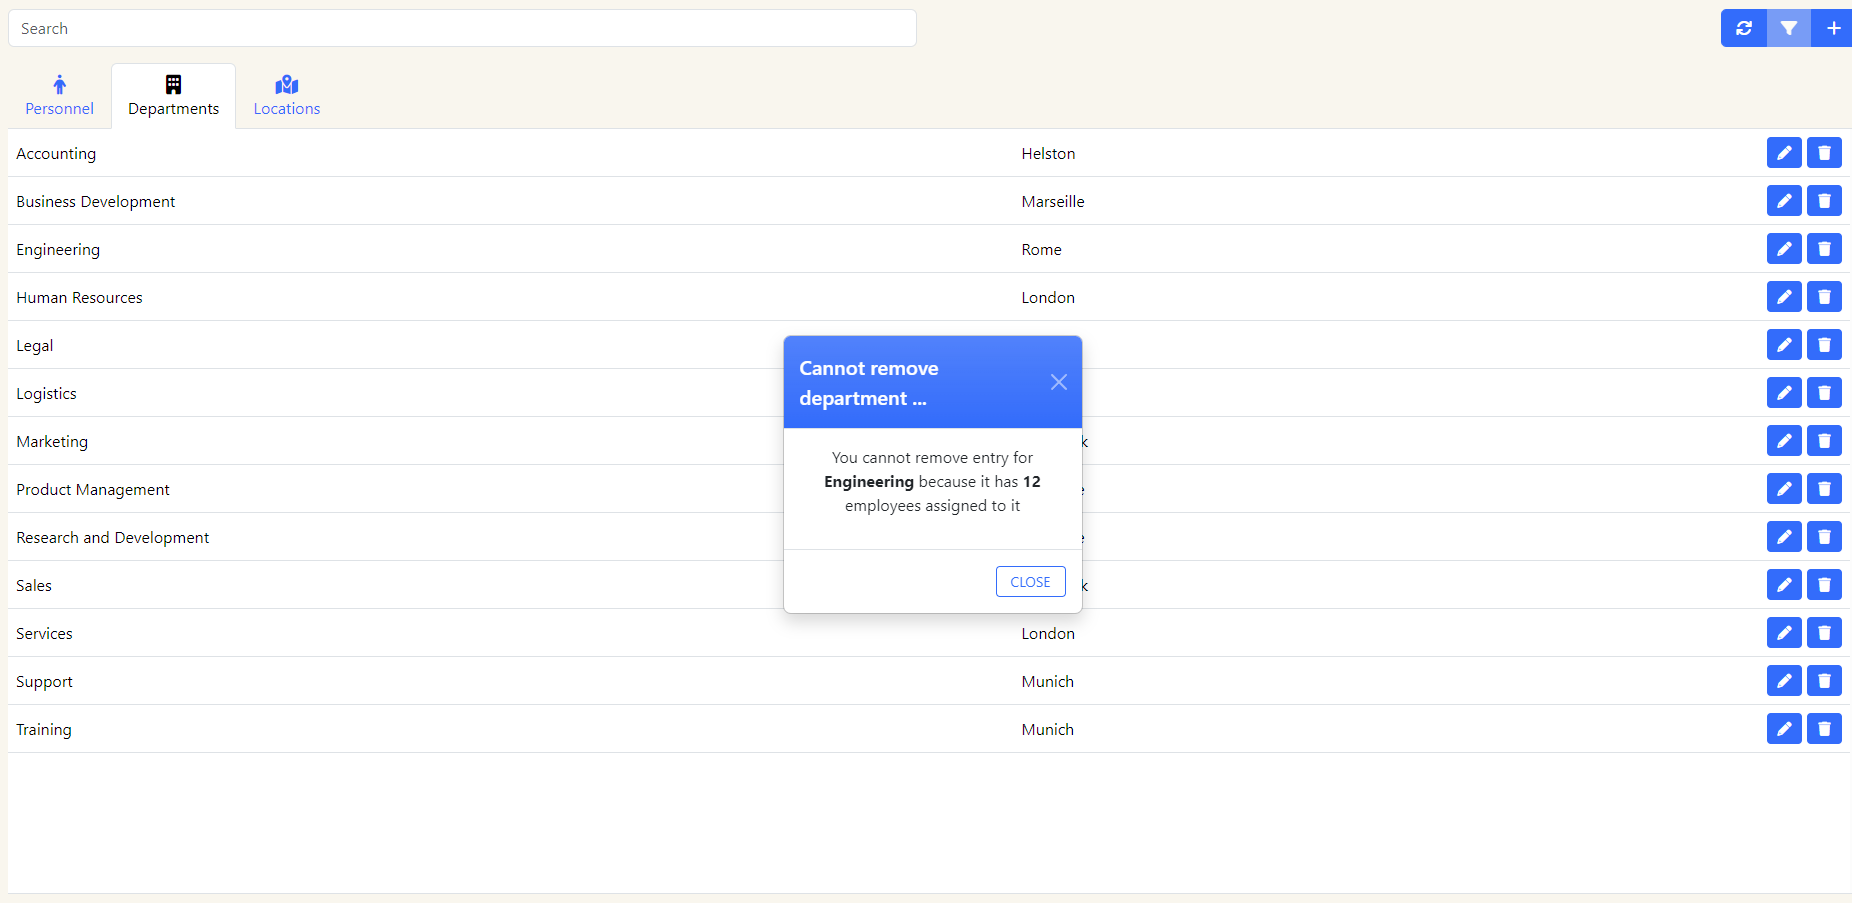Image resolution: width=1852 pixels, height=903 pixels.
Task: Open the Locations tab
Action: 286,96
